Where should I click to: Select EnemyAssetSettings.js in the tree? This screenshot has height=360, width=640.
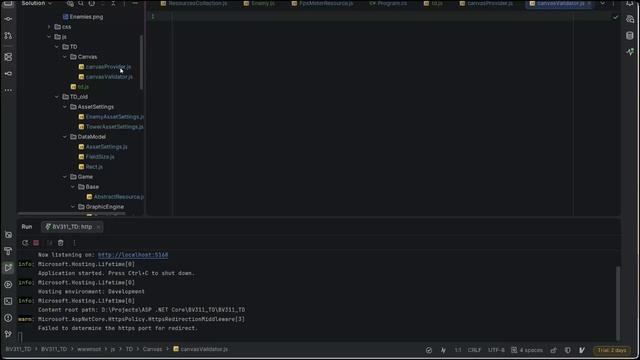tap(114, 117)
